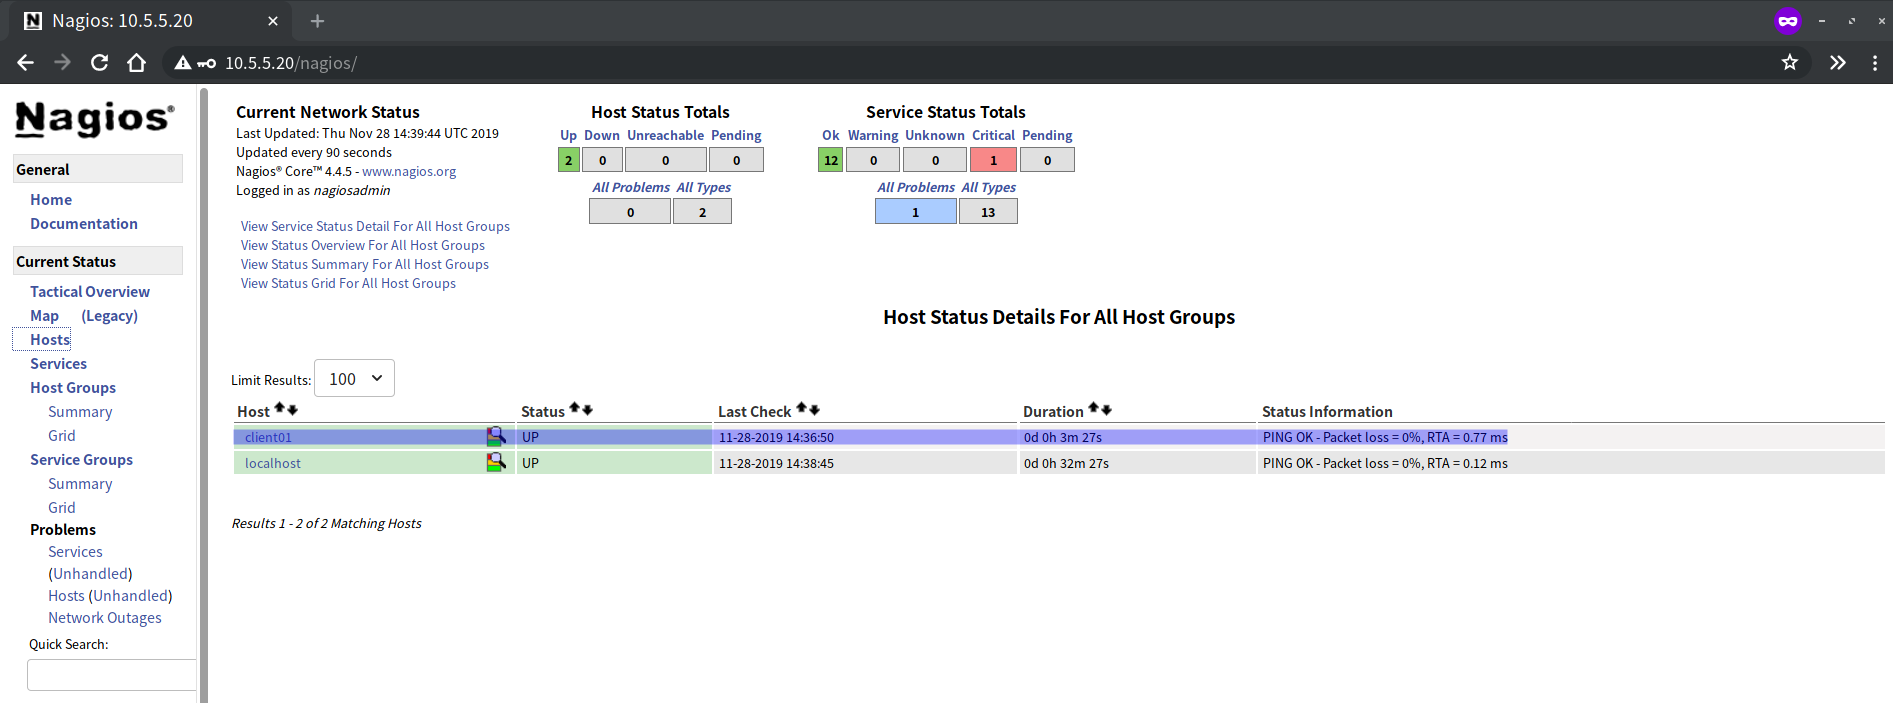Viewport: 1893px width, 703px height.
Task: Sort Last Check column descending arrow
Action: (x=814, y=409)
